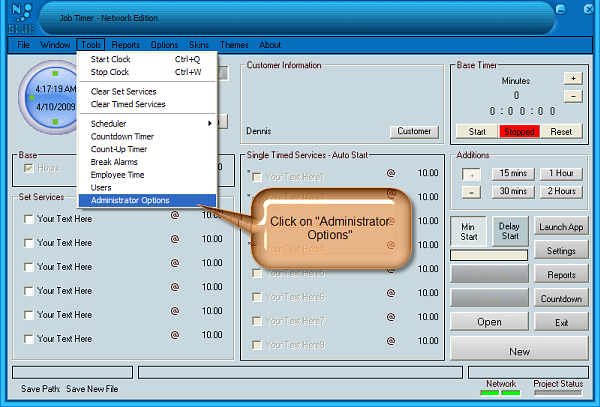Click the @ symbol on Your Text Here6

pyautogui.click(x=391, y=293)
